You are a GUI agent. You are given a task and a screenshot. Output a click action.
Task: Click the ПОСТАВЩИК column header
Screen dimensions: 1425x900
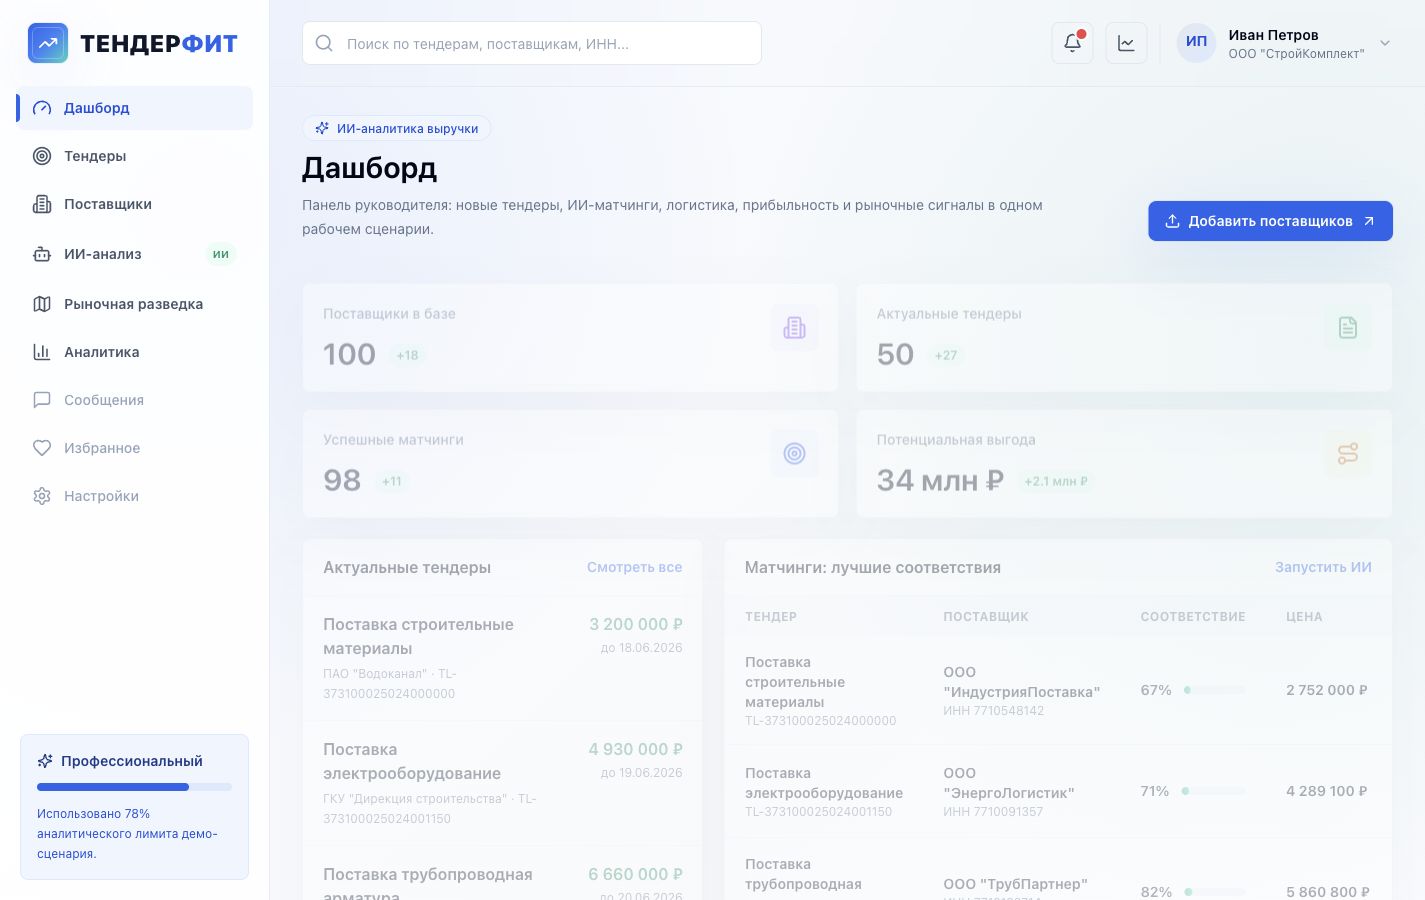(986, 617)
